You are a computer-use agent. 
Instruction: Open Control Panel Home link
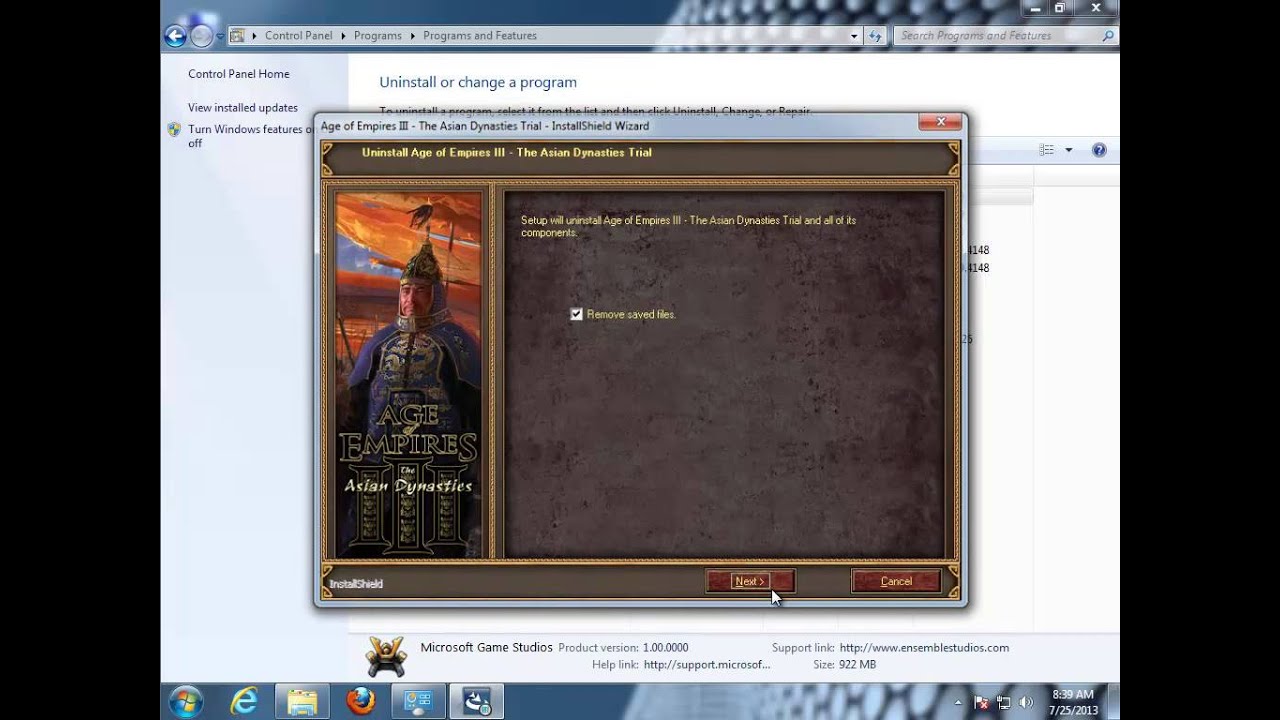239,74
